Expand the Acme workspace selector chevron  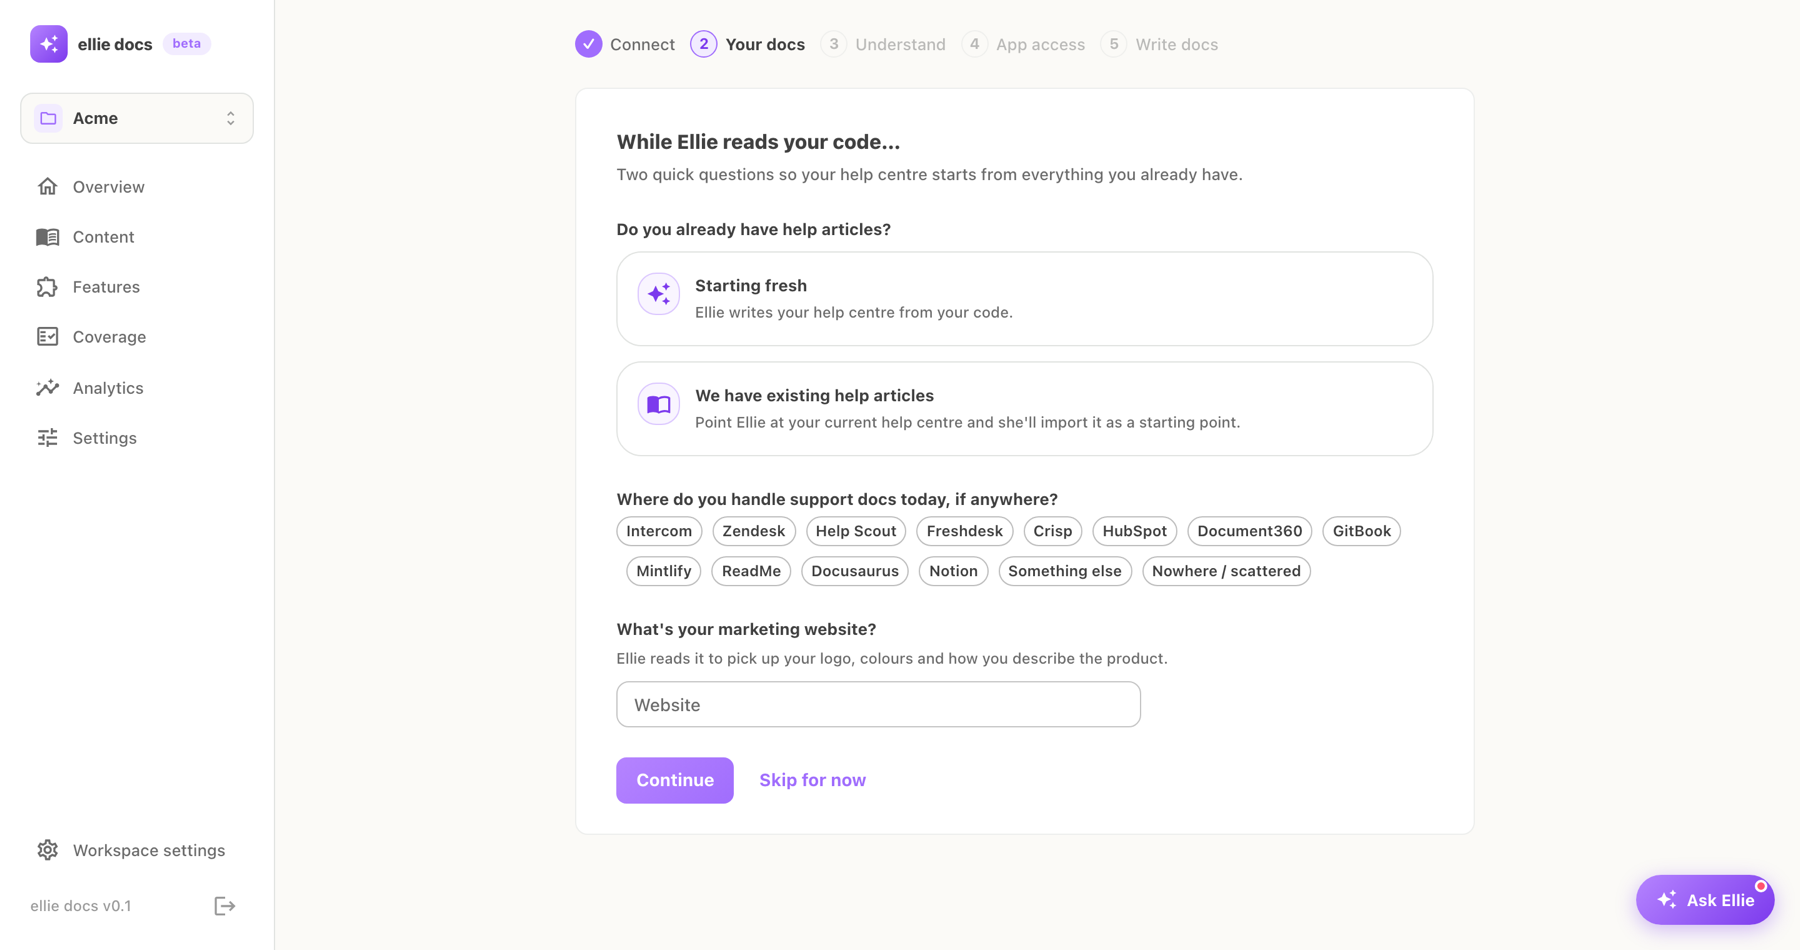231,118
